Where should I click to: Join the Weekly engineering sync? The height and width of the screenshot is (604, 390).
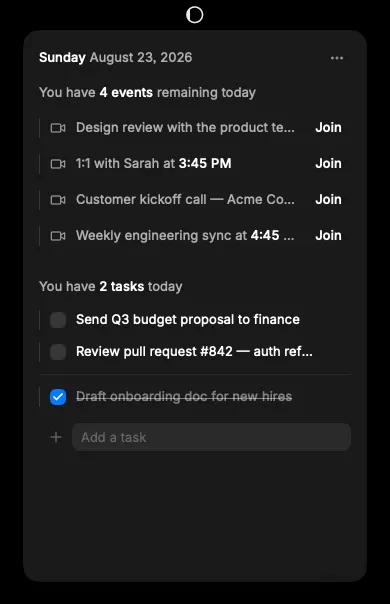328,235
